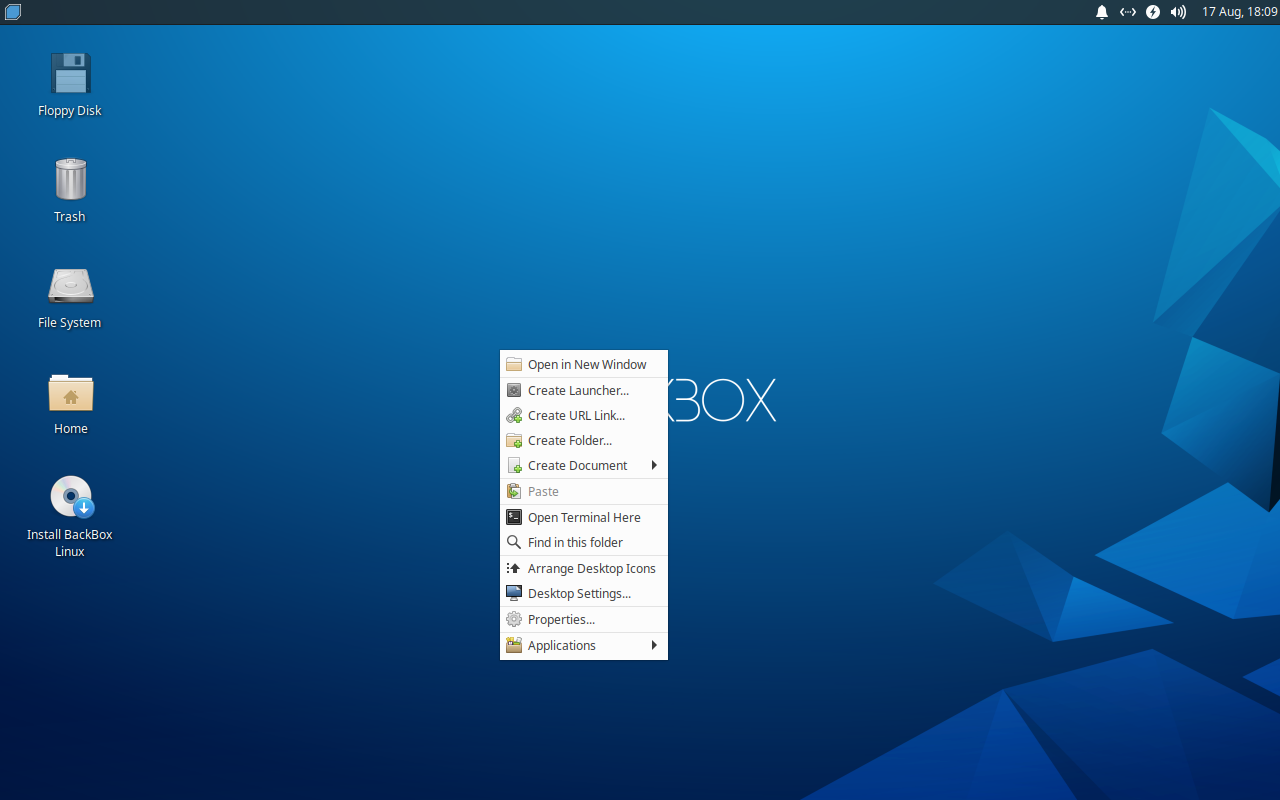Click the notification bell icon
The height and width of the screenshot is (800, 1280).
pos(1102,12)
